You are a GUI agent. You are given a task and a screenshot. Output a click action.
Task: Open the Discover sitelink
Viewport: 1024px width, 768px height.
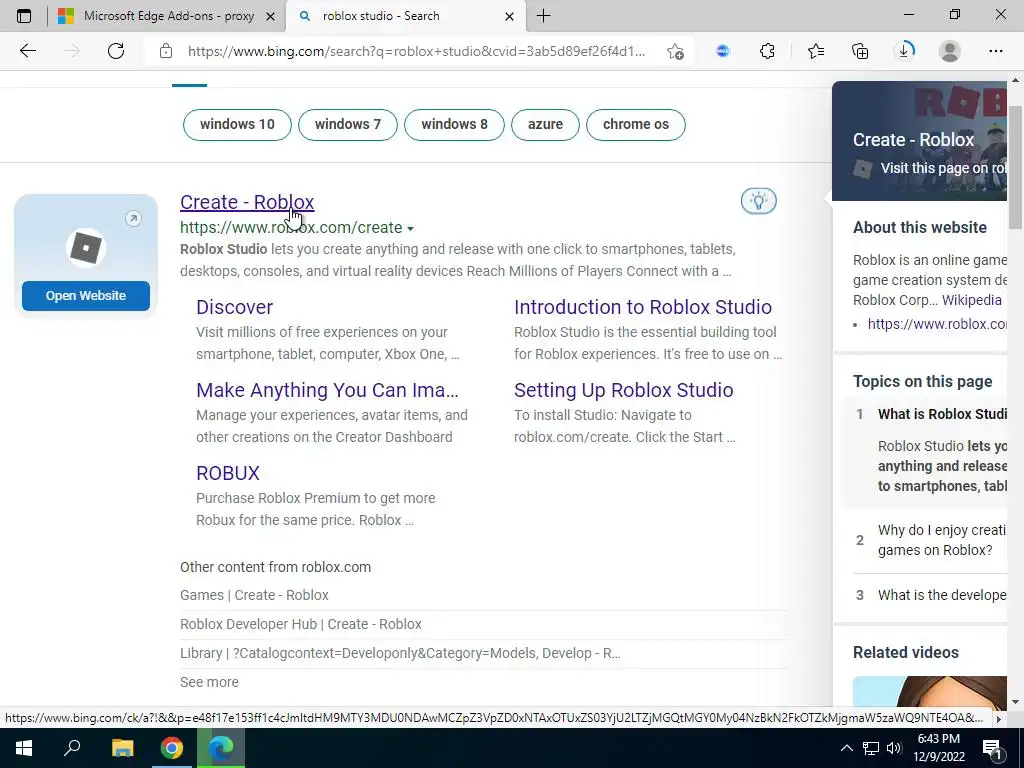tap(234, 307)
